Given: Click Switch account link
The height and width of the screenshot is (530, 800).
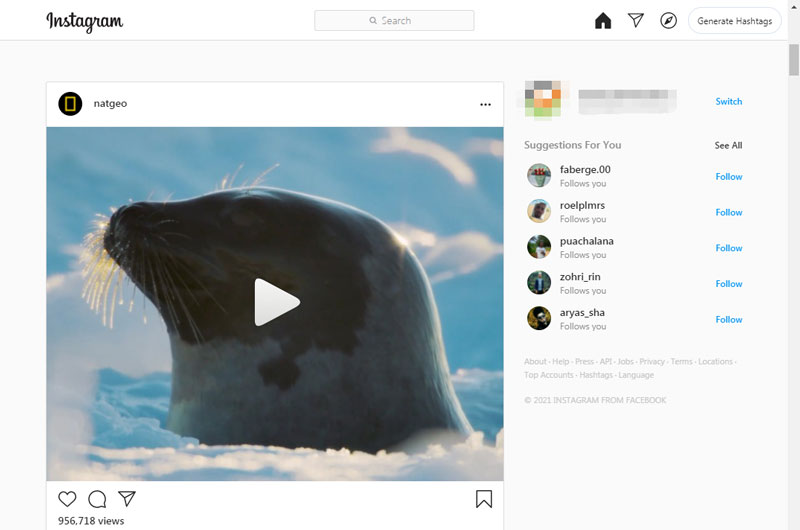Looking at the screenshot, I should point(729,102).
